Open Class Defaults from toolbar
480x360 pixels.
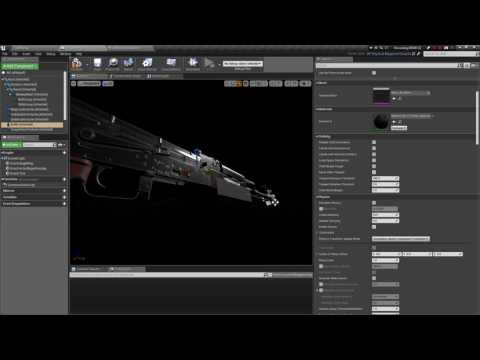(171, 63)
